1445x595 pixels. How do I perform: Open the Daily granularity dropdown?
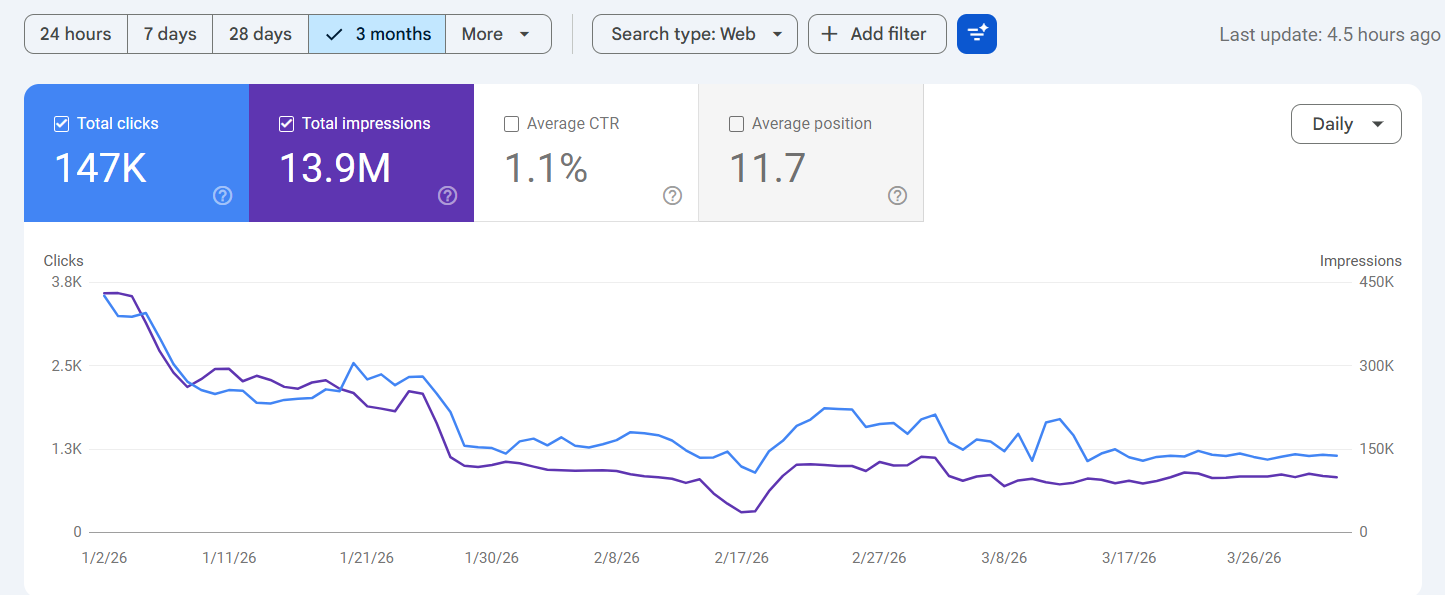[x=1346, y=123]
